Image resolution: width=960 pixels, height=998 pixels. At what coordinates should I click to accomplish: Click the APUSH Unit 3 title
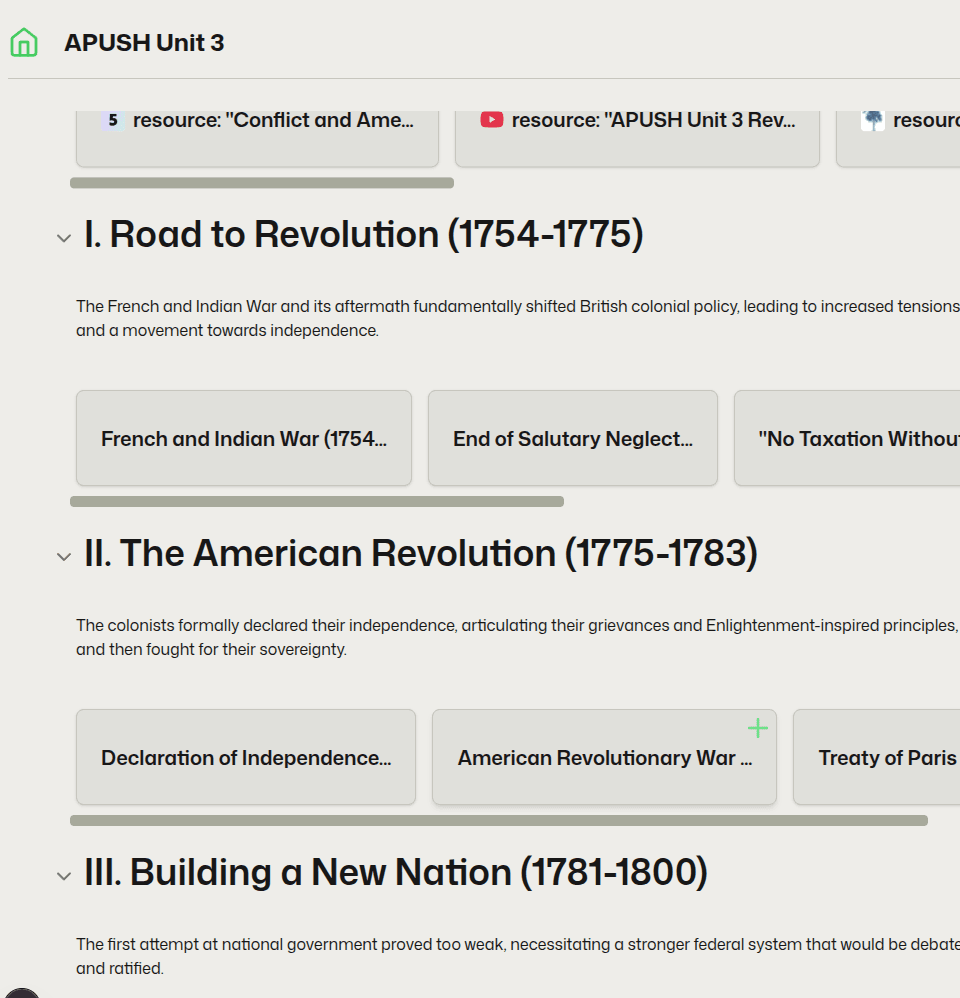pos(144,42)
